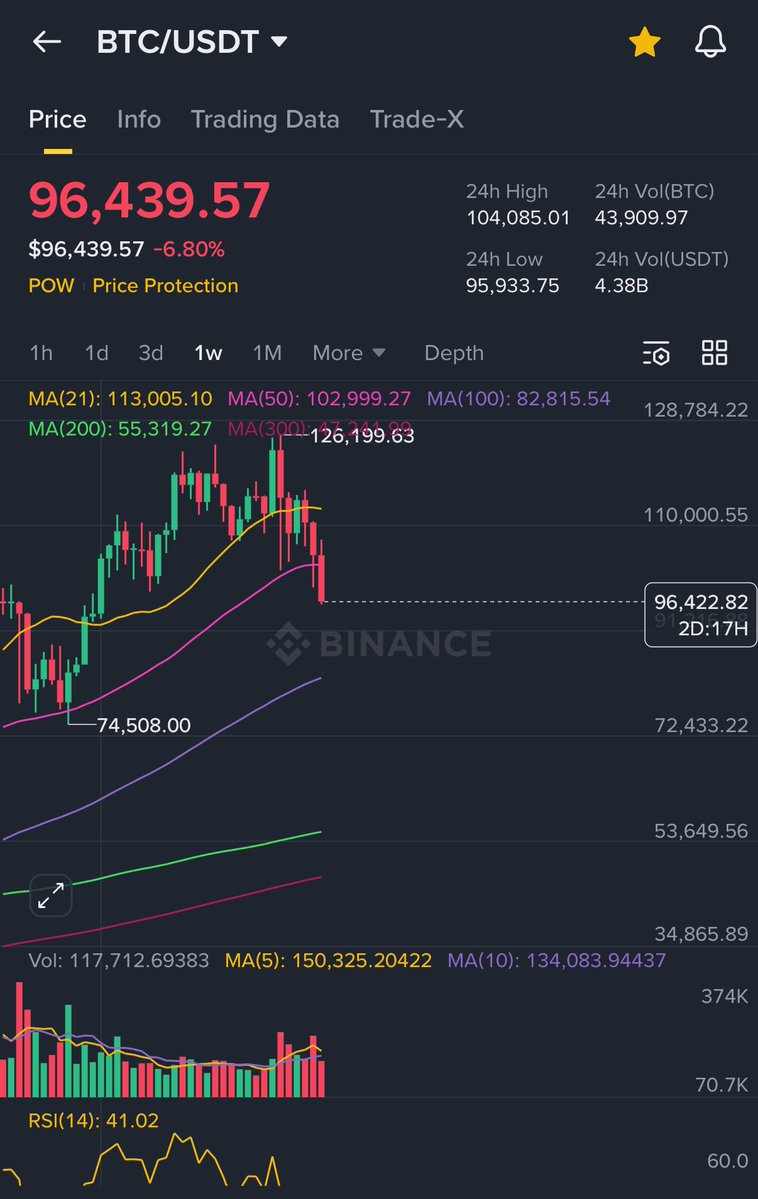
Task: Tap volume MA(10) value
Action: click(557, 960)
